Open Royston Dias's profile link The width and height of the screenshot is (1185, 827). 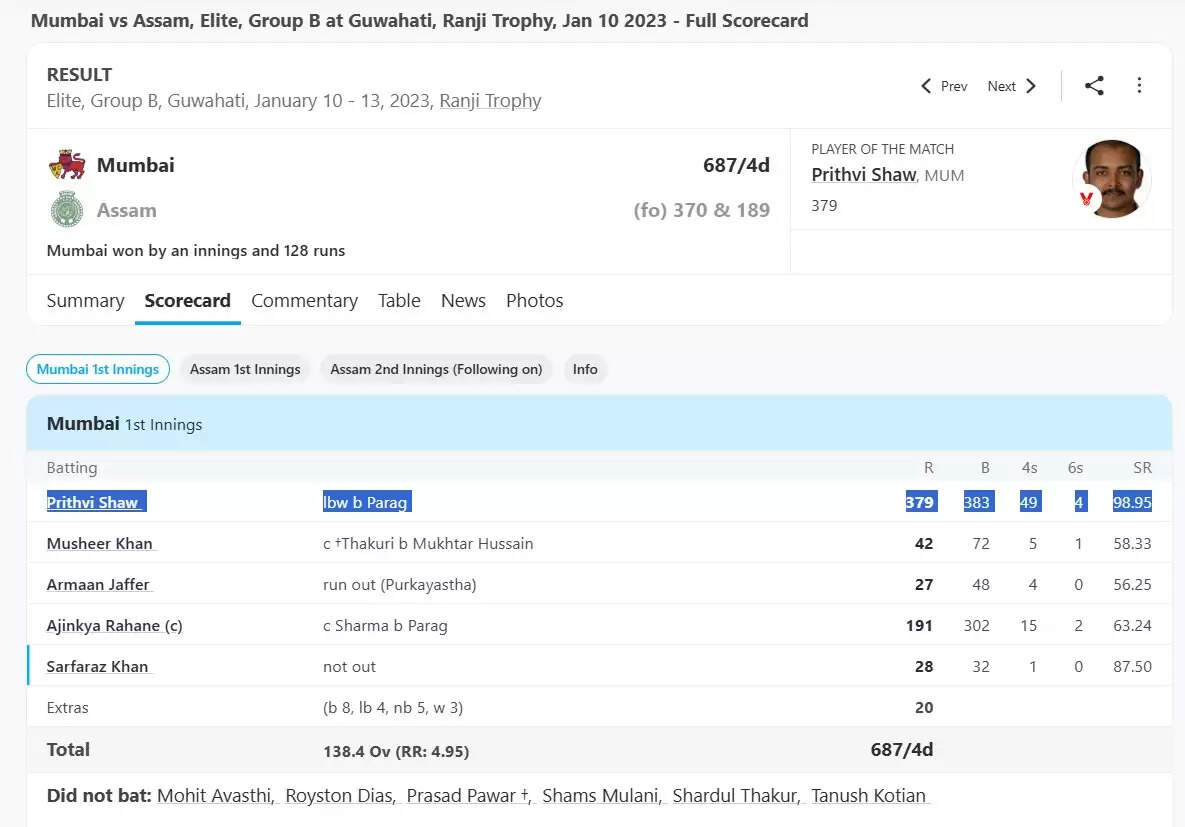pos(340,795)
